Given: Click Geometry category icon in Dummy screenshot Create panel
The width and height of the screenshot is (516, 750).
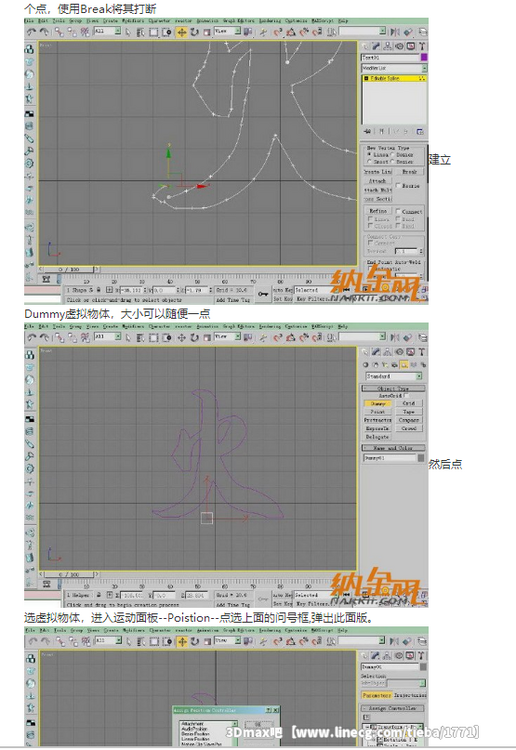Looking at the screenshot, I should (x=366, y=365).
